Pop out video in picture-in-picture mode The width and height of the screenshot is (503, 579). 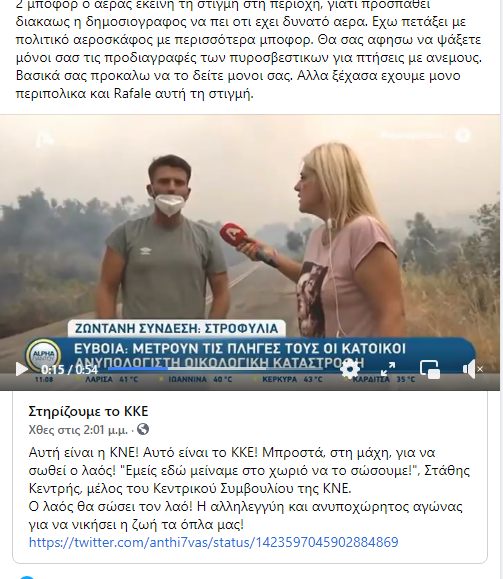430,369
